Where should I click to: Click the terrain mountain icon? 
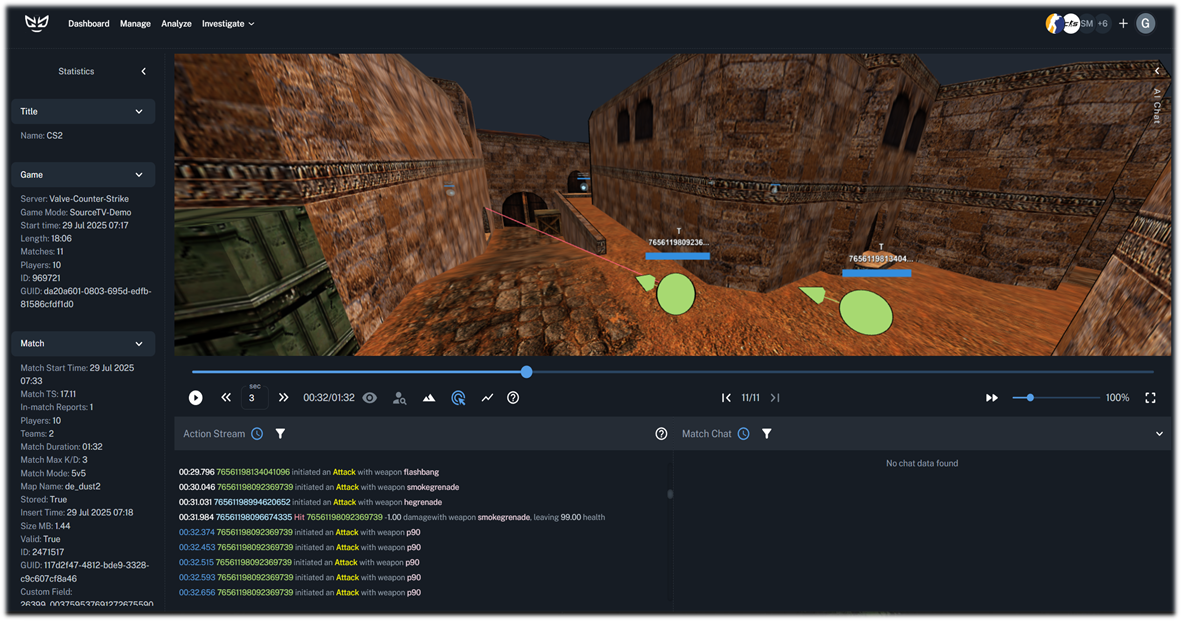tap(429, 398)
